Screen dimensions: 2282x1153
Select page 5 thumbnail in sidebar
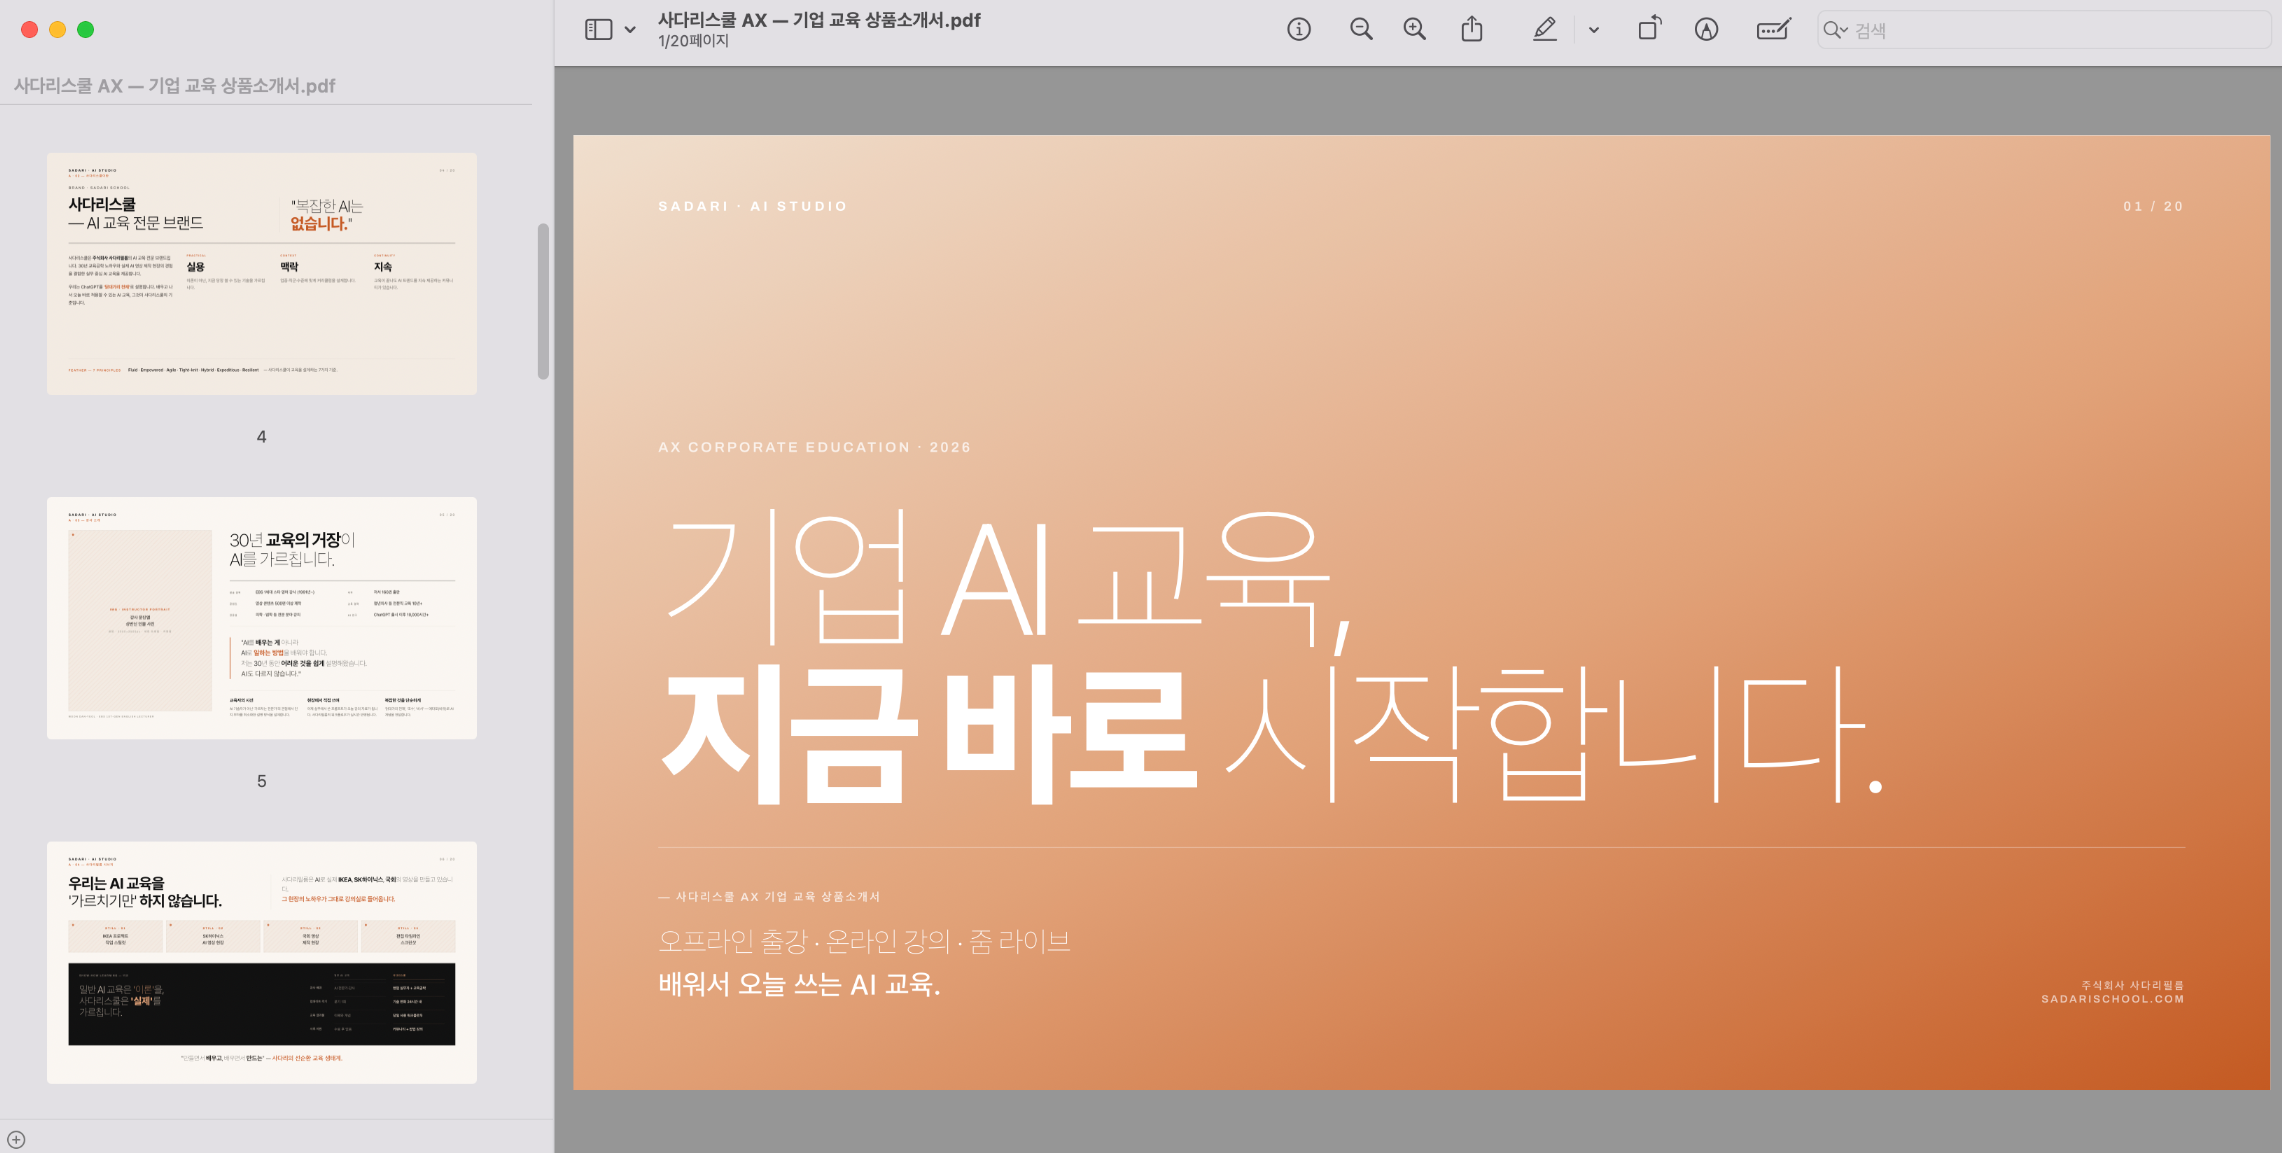point(261,618)
